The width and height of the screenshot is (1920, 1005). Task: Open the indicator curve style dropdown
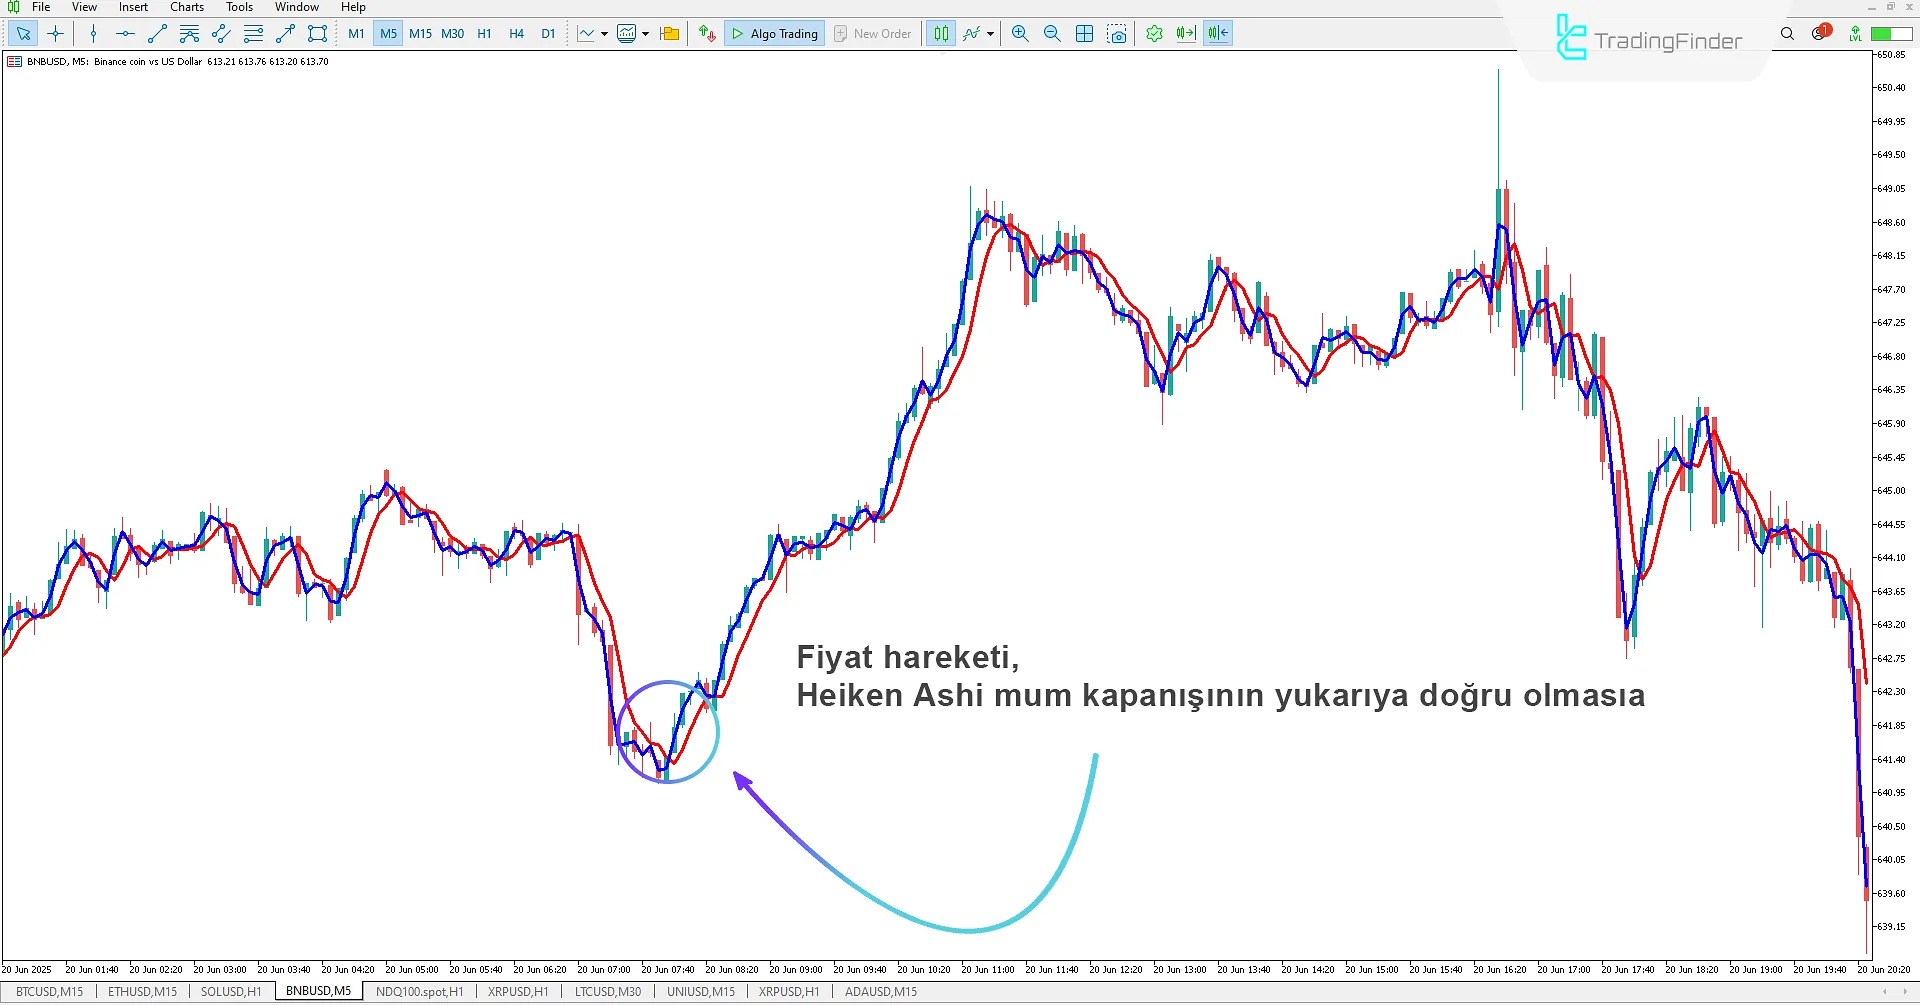pyautogui.click(x=989, y=33)
